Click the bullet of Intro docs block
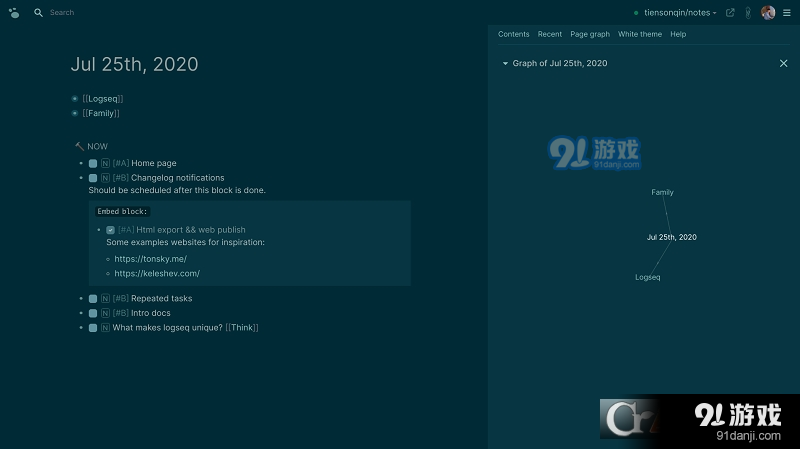The image size is (800, 449). (81, 313)
